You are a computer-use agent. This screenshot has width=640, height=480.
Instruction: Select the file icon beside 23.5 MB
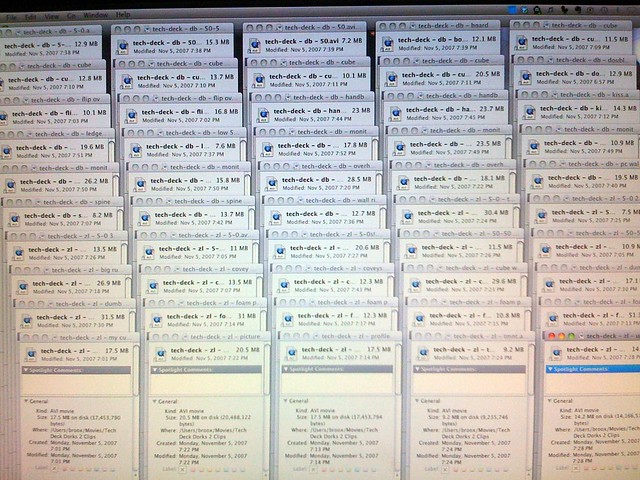tap(399, 148)
